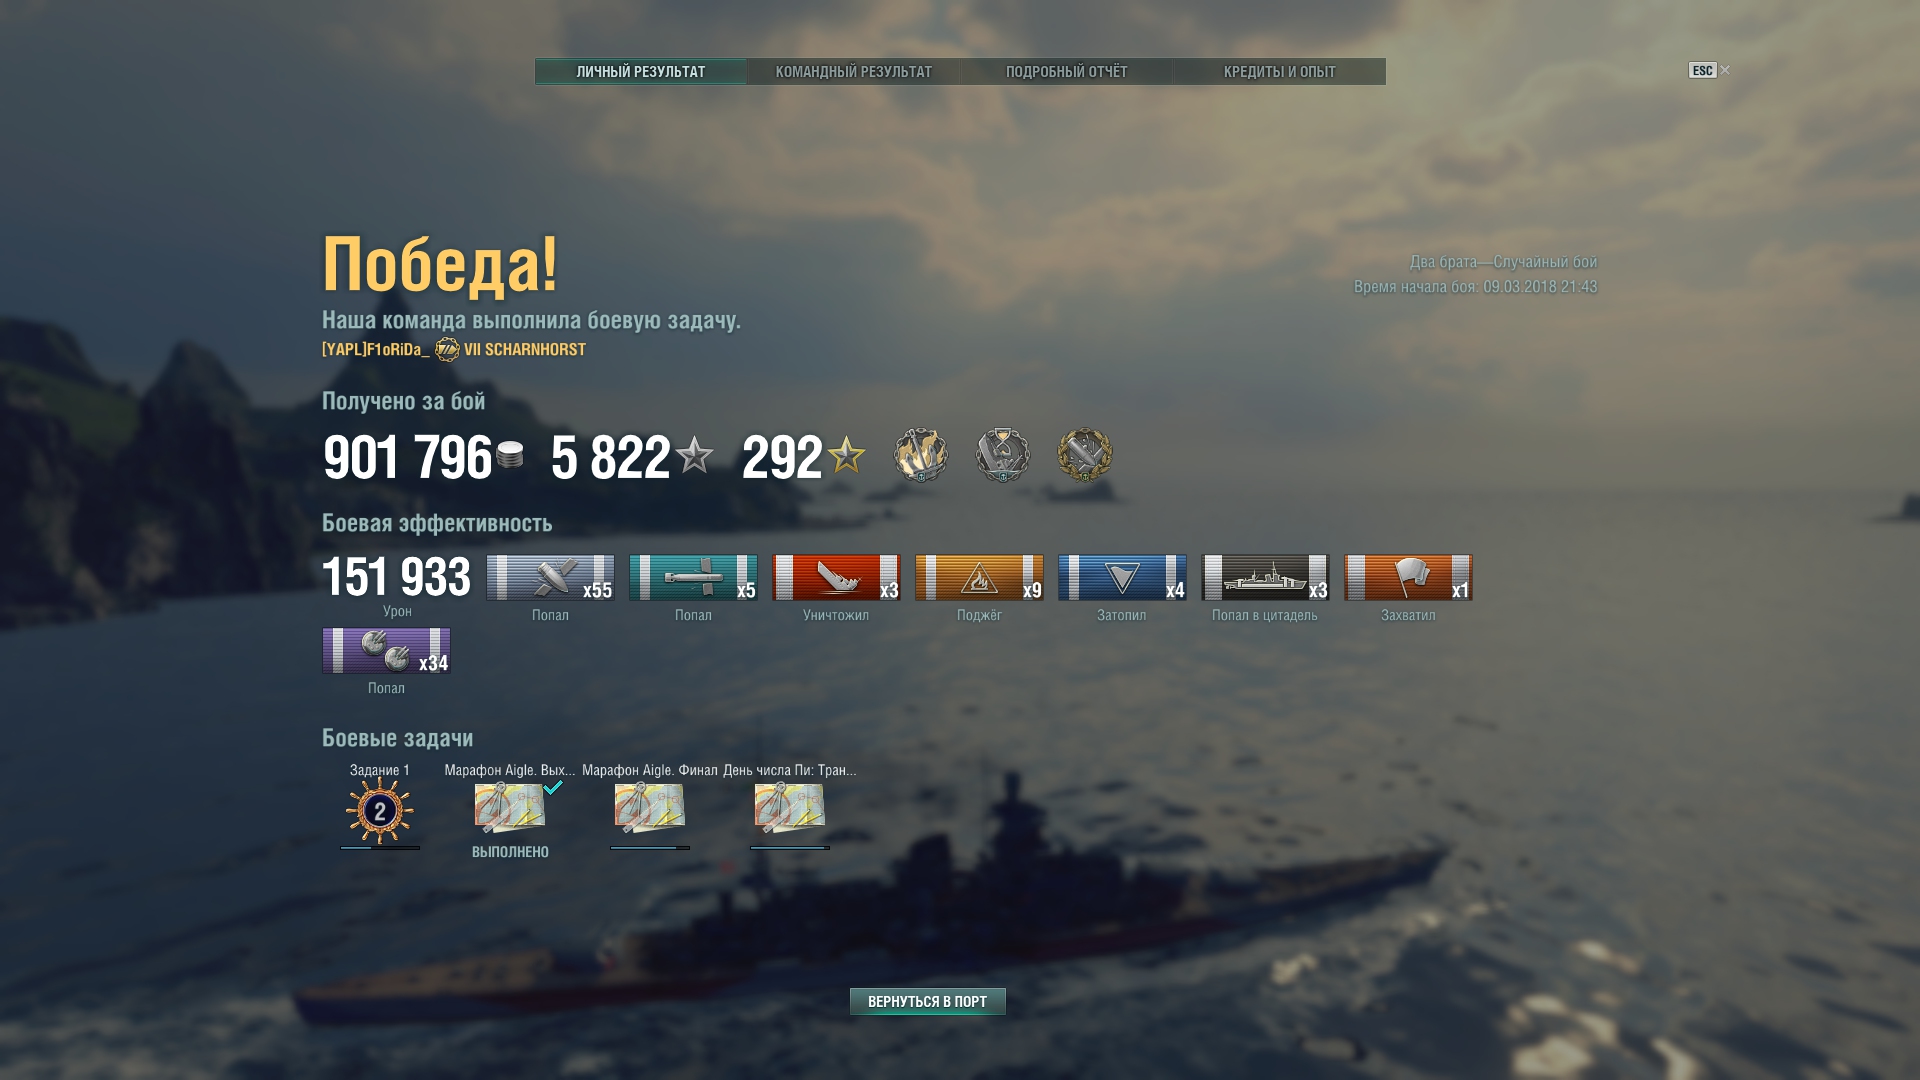The width and height of the screenshot is (1920, 1080).
Task: Close the results screen with ESC
Action: pos(1708,70)
